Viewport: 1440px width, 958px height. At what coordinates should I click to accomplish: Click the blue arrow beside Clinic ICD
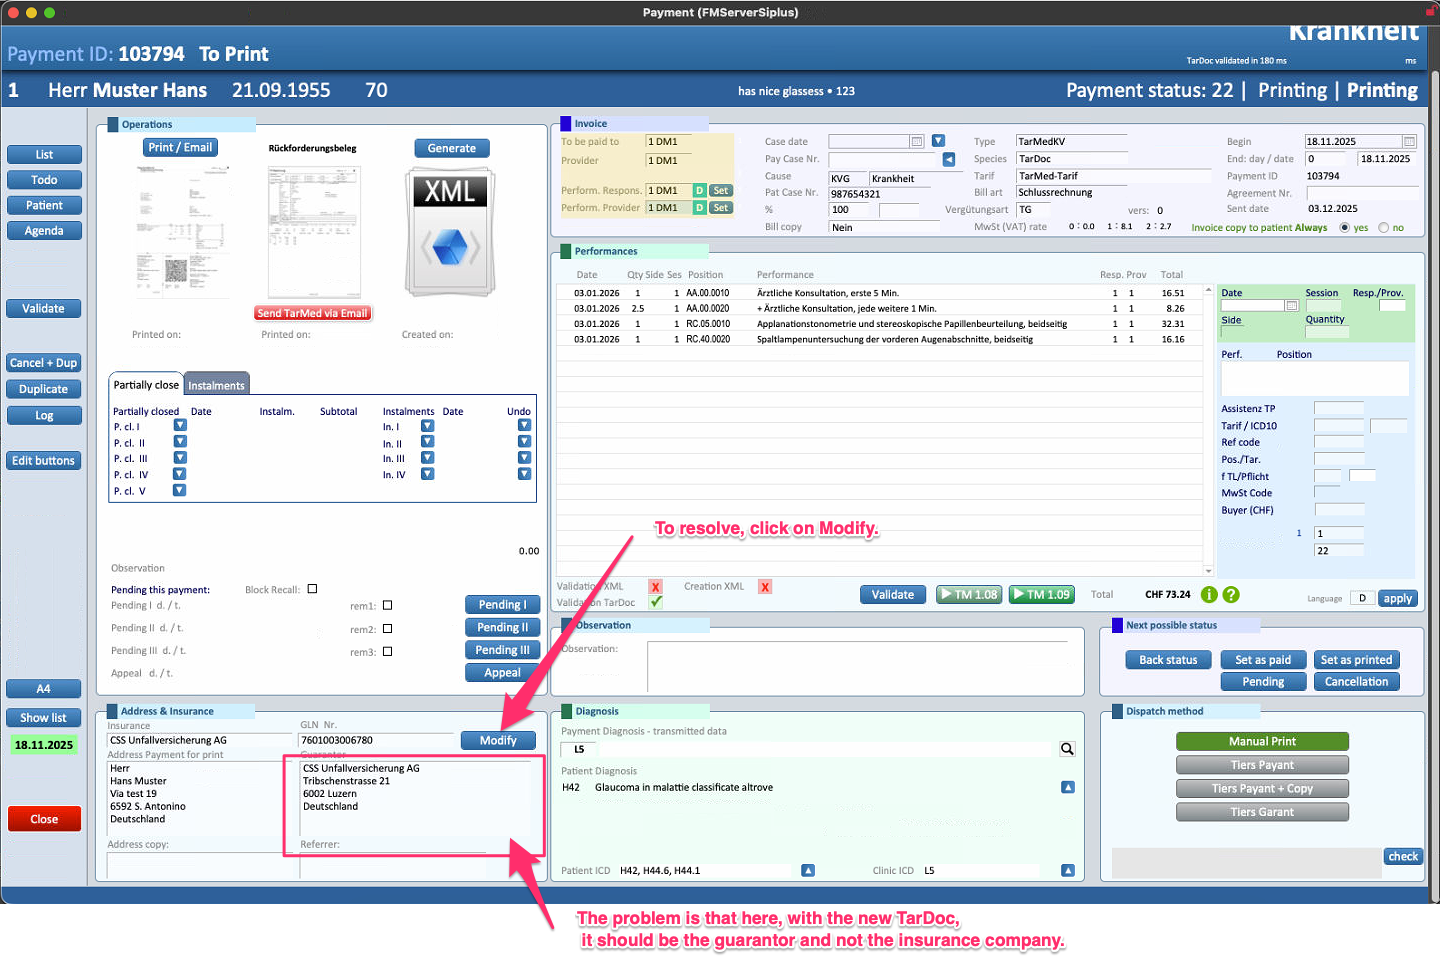(1068, 870)
